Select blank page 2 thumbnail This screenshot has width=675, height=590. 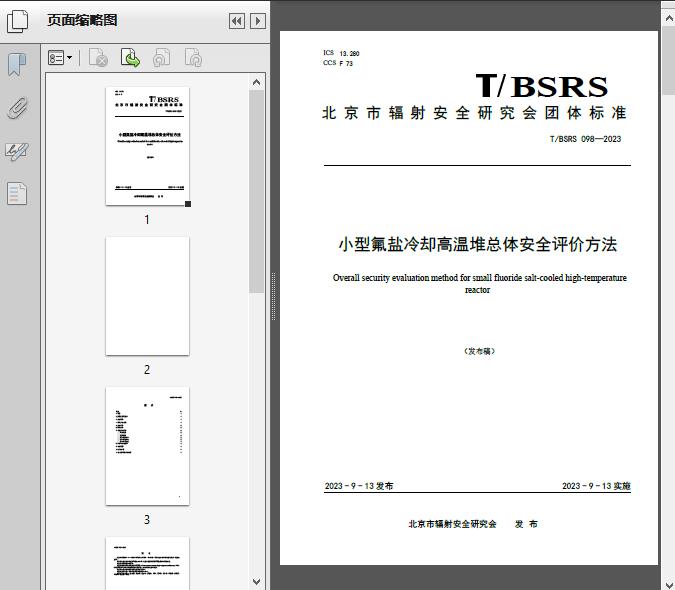pos(147,296)
